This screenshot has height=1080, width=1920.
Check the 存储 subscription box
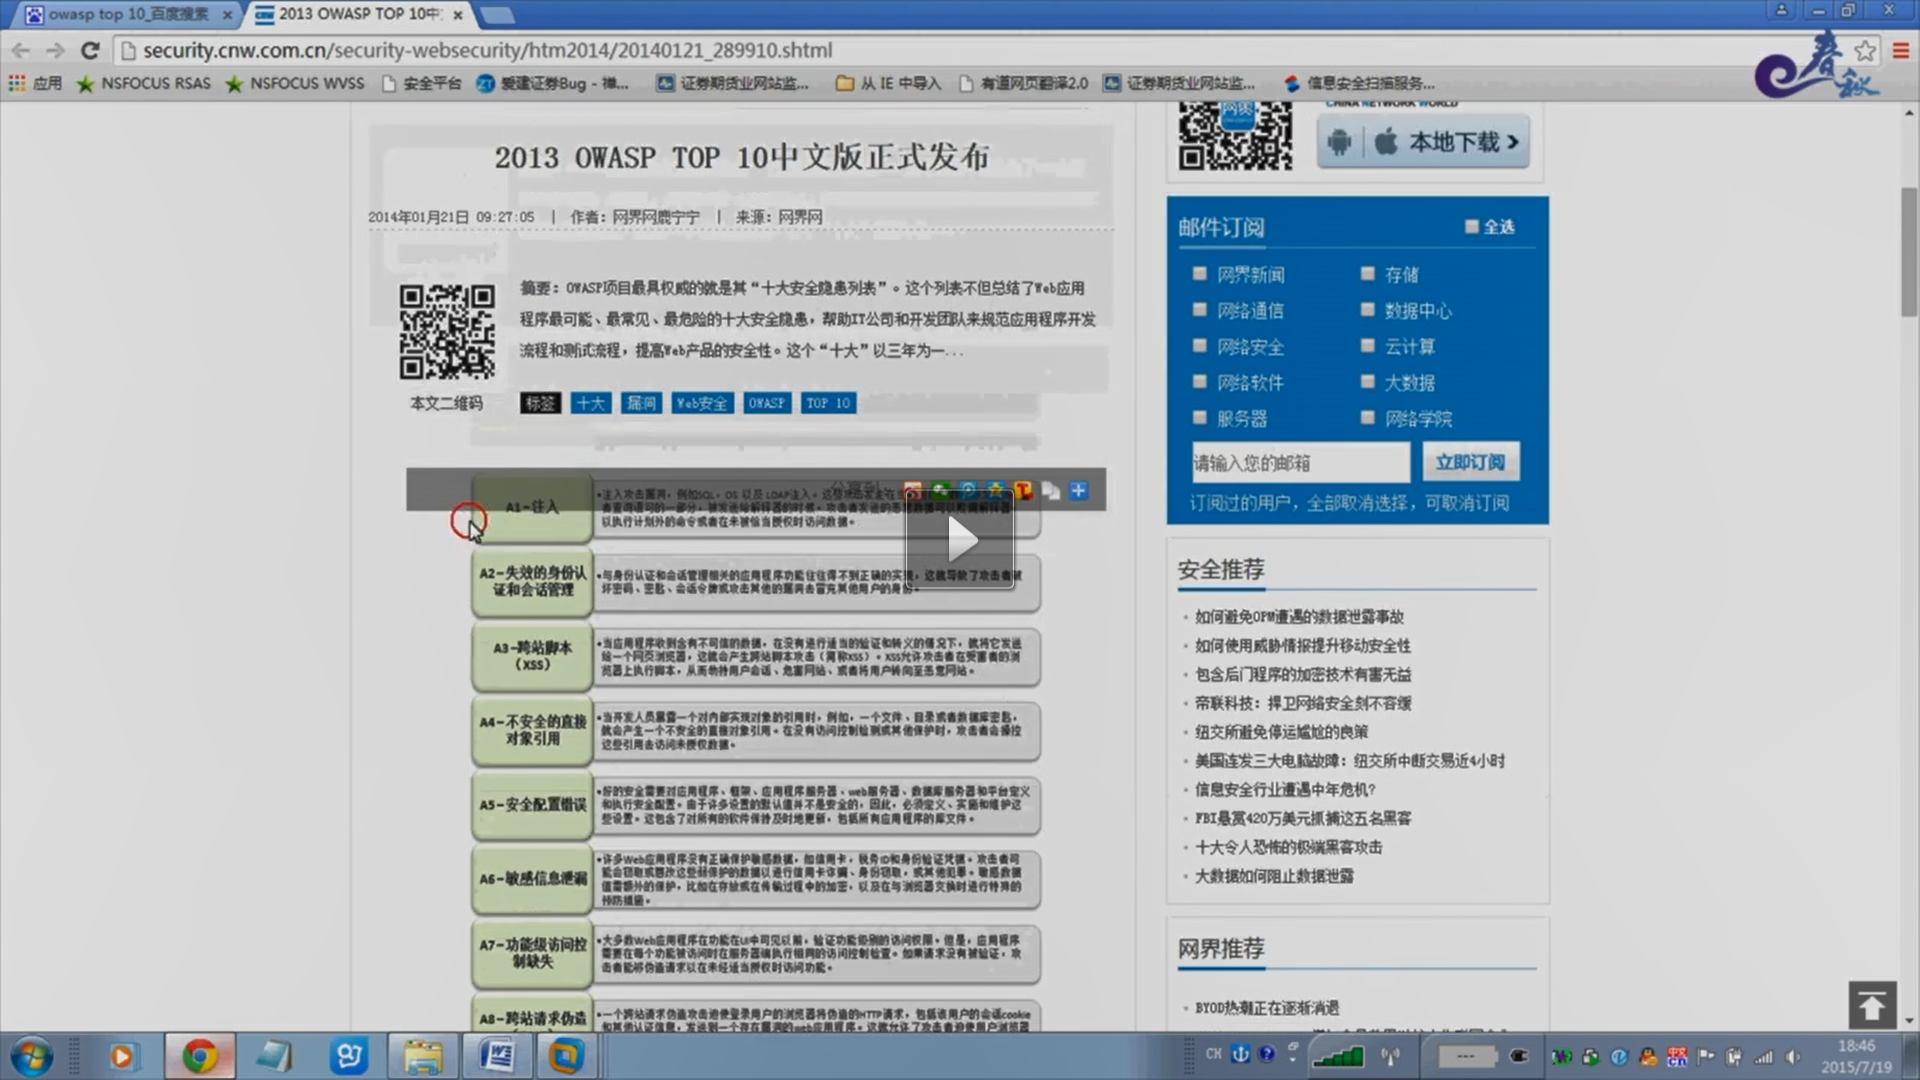[x=1367, y=273]
